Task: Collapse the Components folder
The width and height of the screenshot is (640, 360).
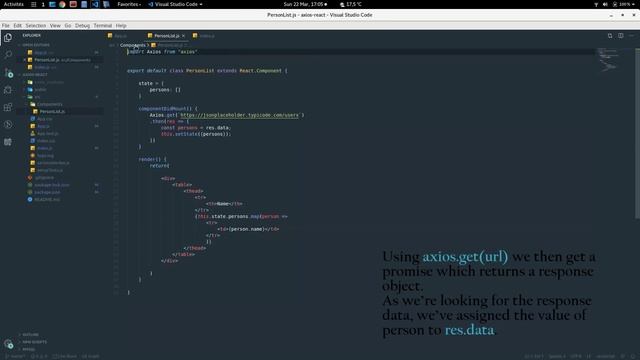Action: 46,104
